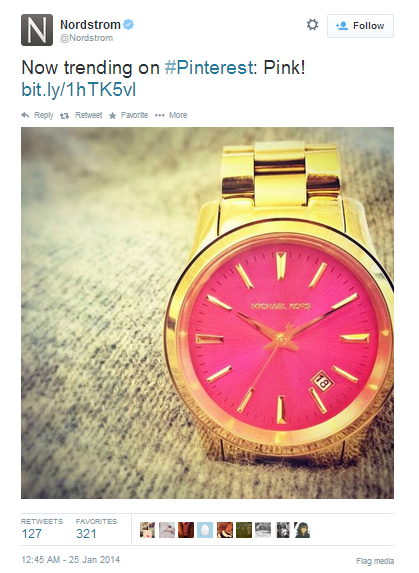The width and height of the screenshot is (419, 573).
Task: Open the 12:45 AM - 25 Jan 2014 timestamp
Action: pos(71,560)
